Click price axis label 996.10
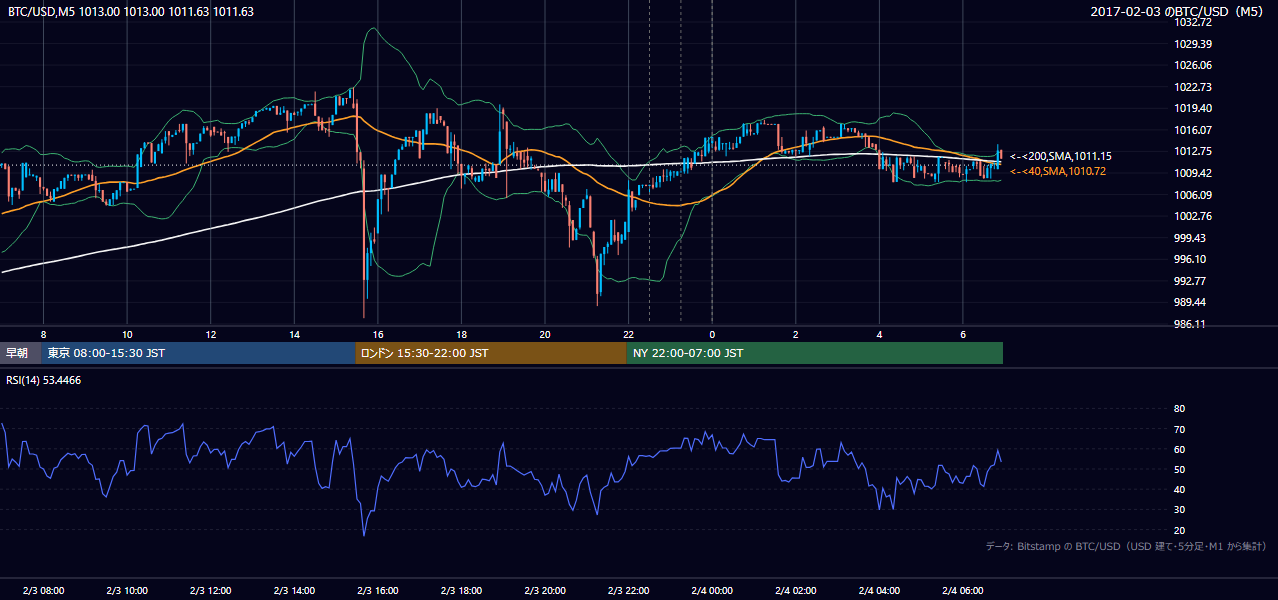1278x600 pixels. click(x=1190, y=259)
